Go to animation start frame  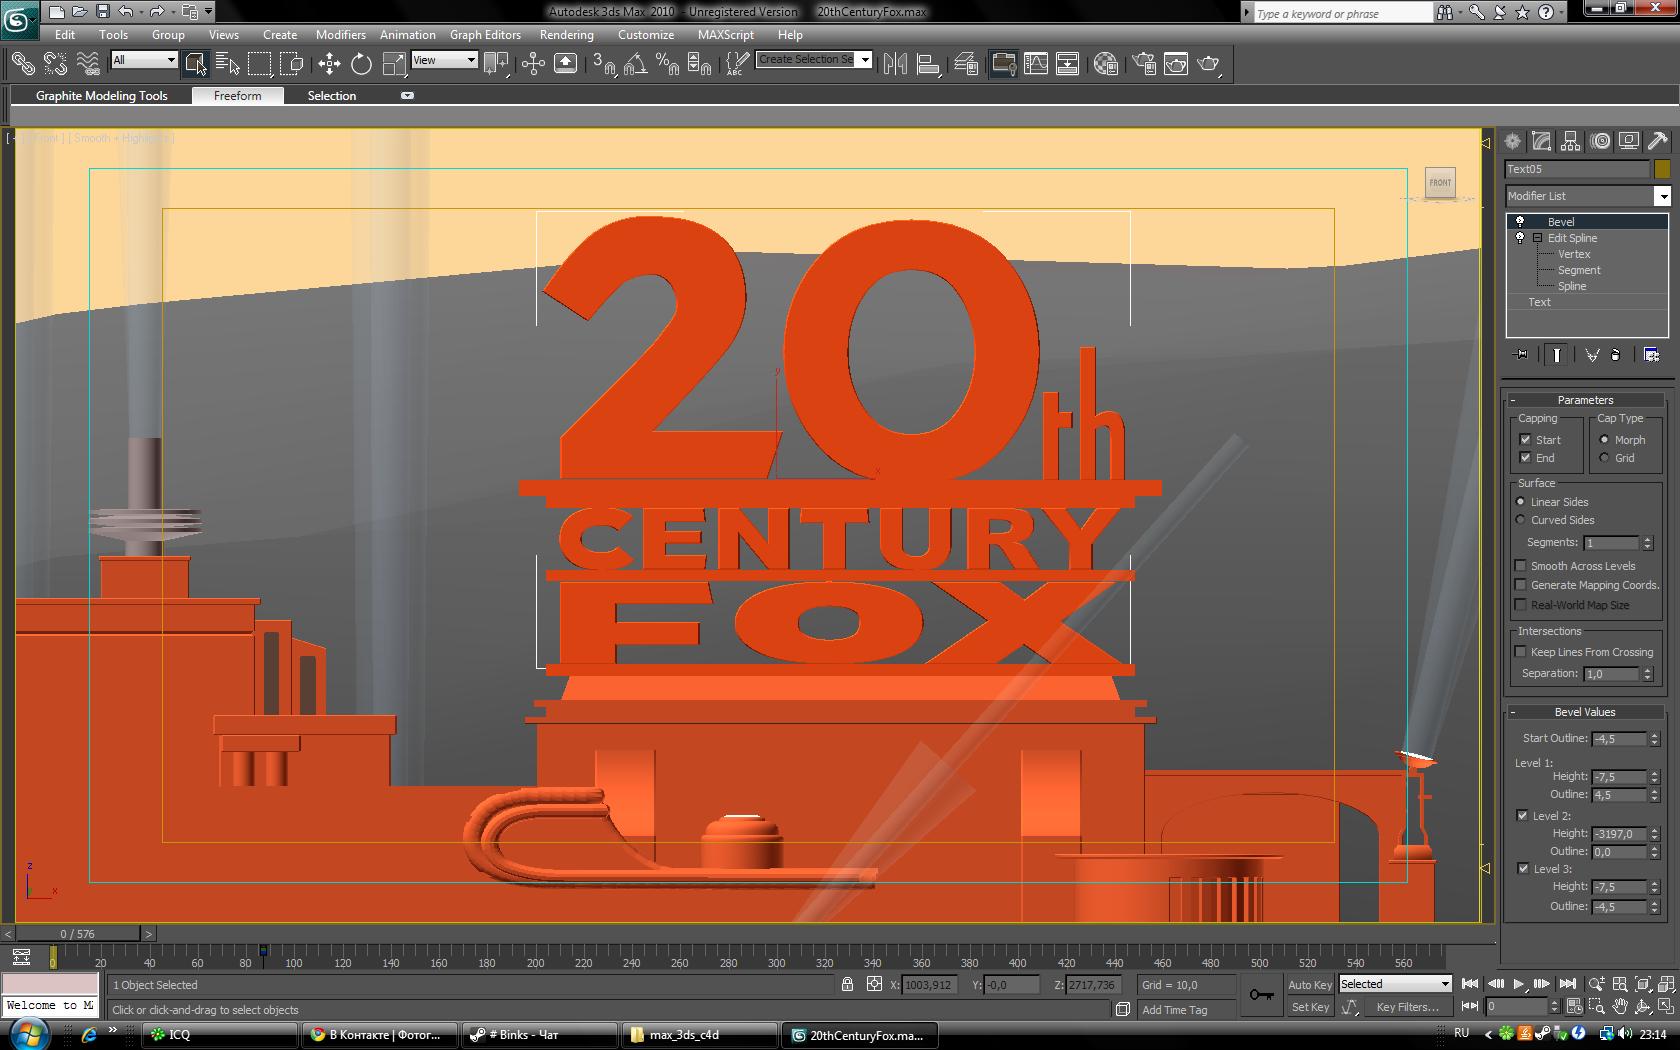tap(1470, 984)
